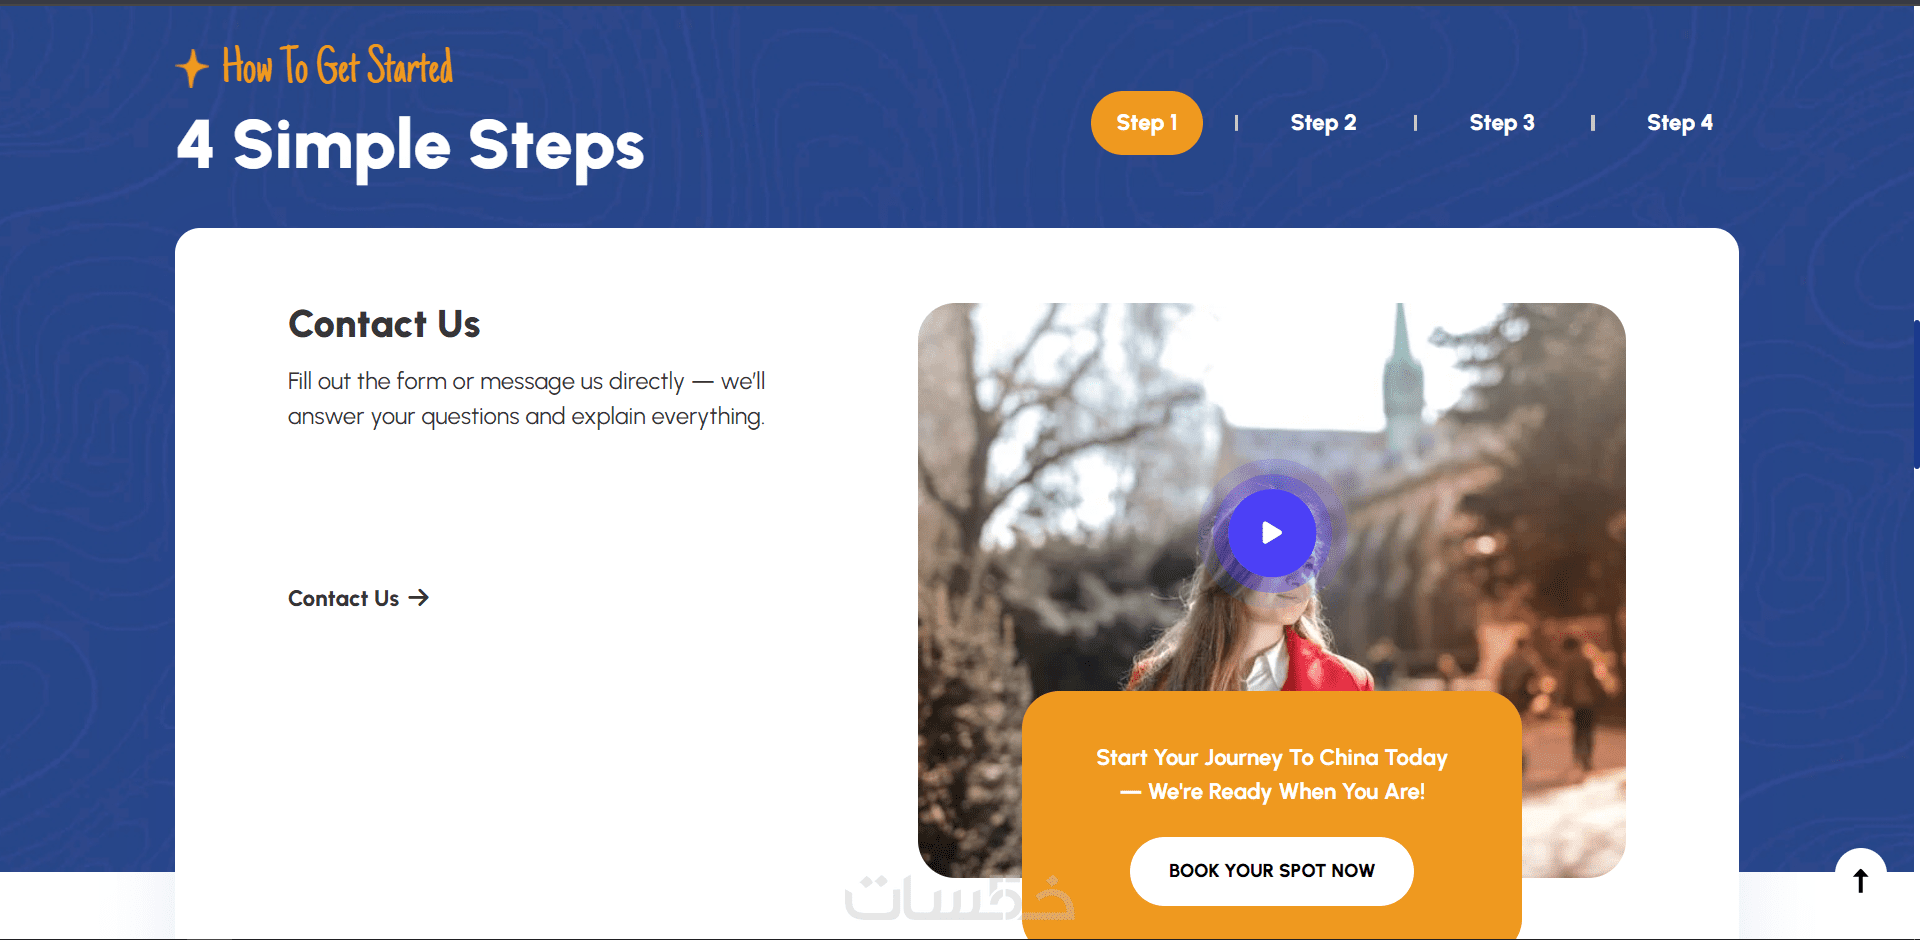
Task: Select the Step 1 tab
Action: (1147, 123)
